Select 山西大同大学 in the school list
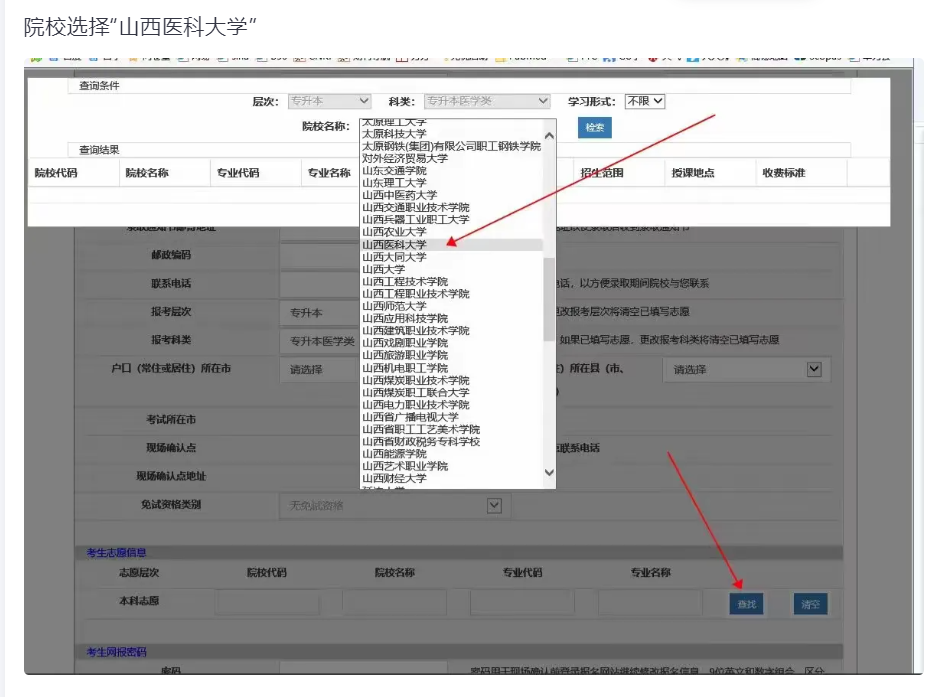Viewport: 934px width, 697px height. pos(394,257)
